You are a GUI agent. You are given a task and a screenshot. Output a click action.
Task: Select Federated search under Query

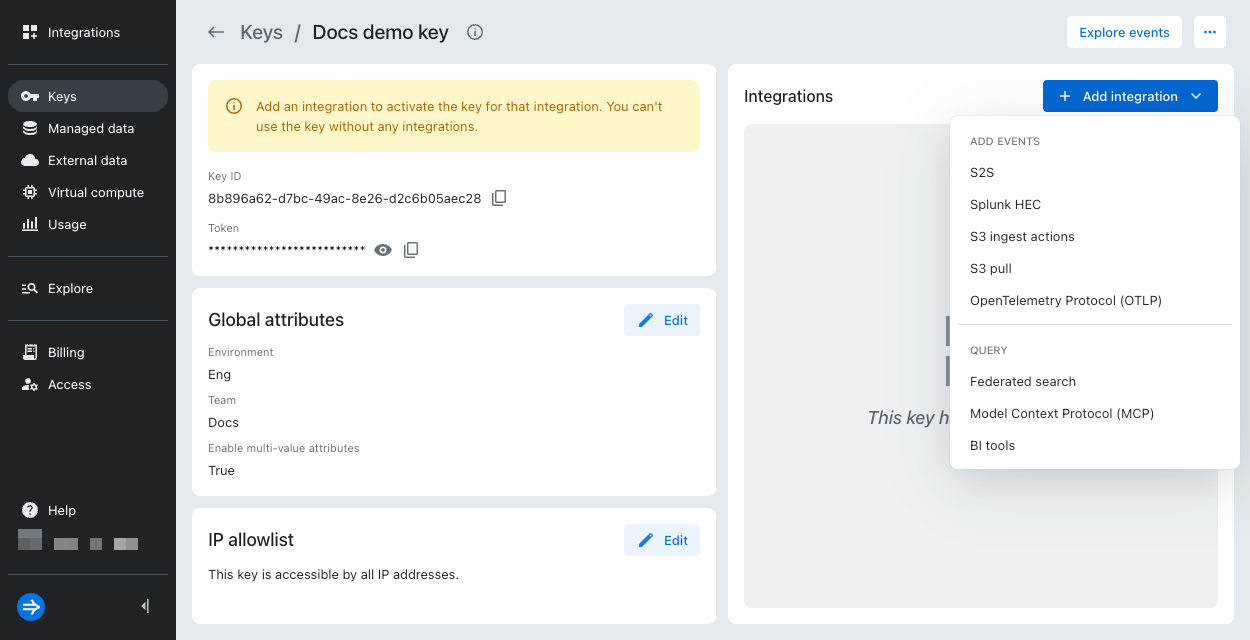click(1095, 381)
